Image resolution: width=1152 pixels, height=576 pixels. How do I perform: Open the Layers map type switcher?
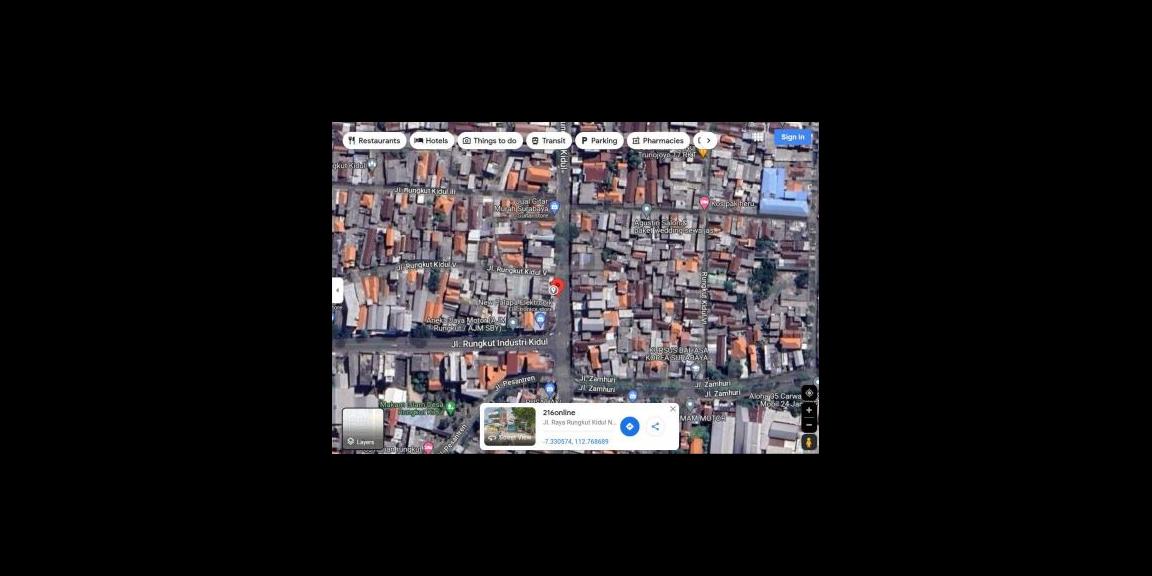pyautogui.click(x=362, y=428)
